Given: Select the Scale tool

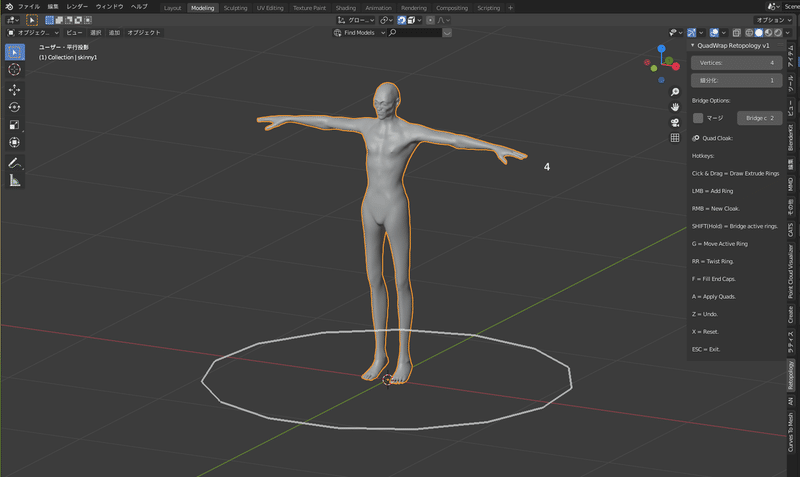Looking at the screenshot, I should [14, 125].
